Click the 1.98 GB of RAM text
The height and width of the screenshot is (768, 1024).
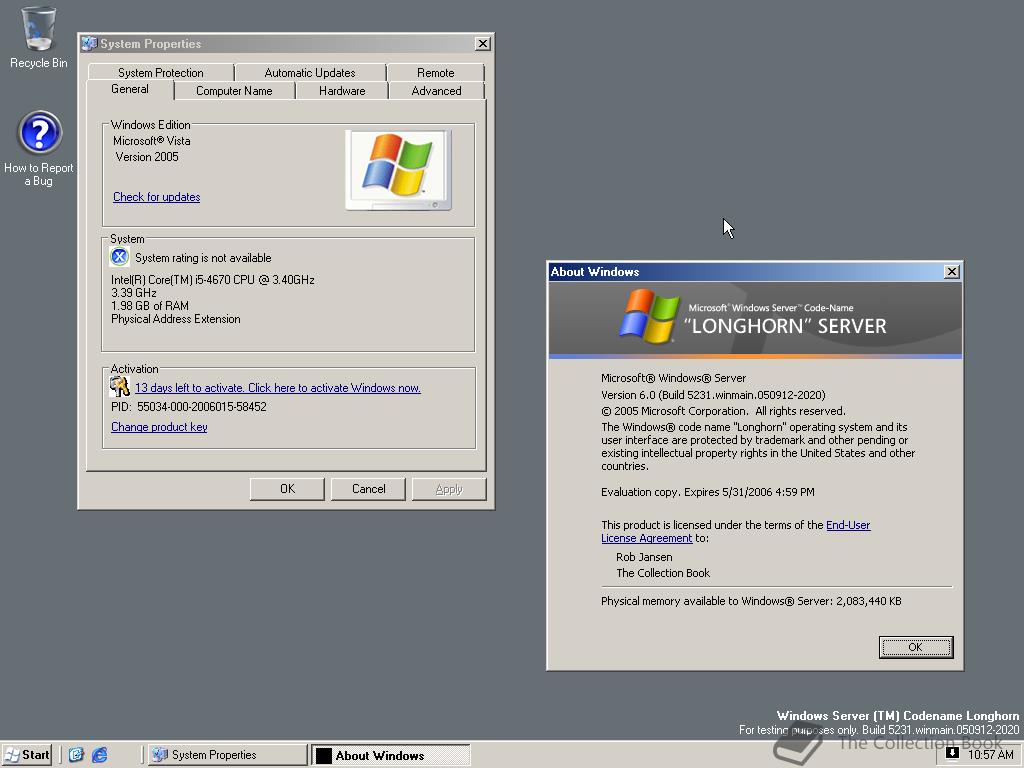150,306
